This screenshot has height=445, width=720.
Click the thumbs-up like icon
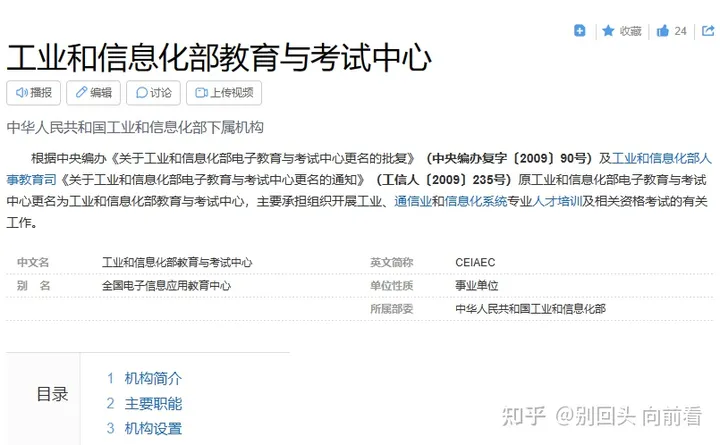[x=663, y=31]
